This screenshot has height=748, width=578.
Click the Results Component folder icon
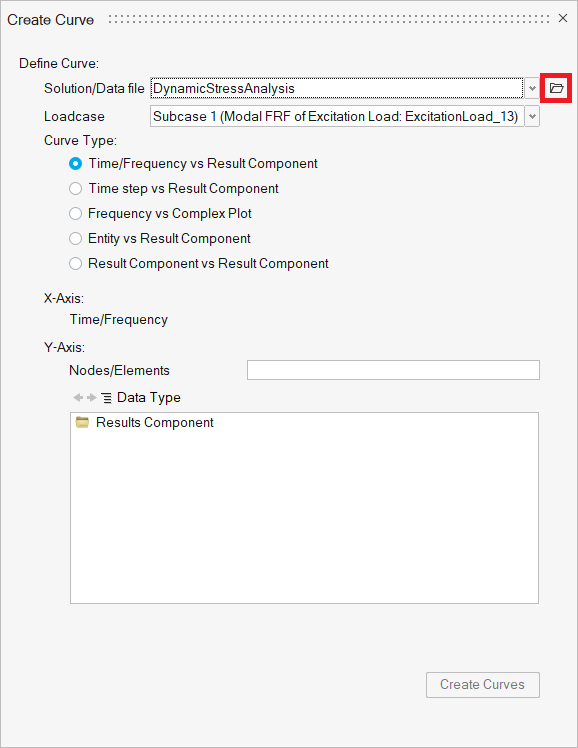[x=83, y=422]
